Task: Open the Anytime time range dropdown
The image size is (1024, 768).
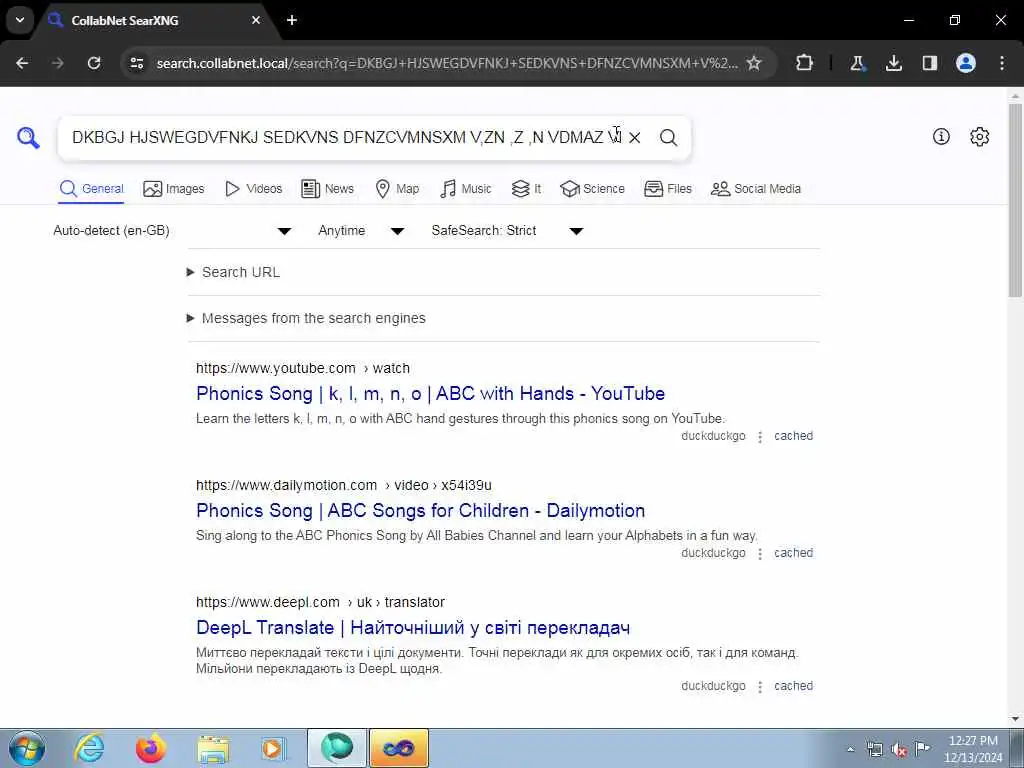Action: (361, 231)
